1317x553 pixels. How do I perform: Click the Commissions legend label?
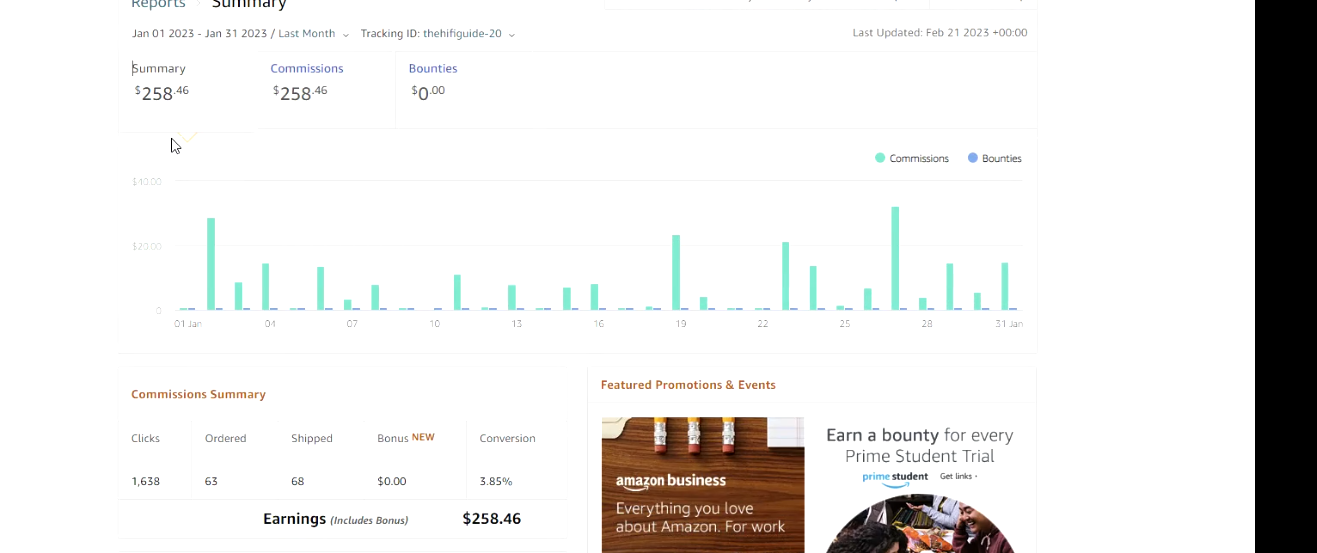tap(919, 158)
